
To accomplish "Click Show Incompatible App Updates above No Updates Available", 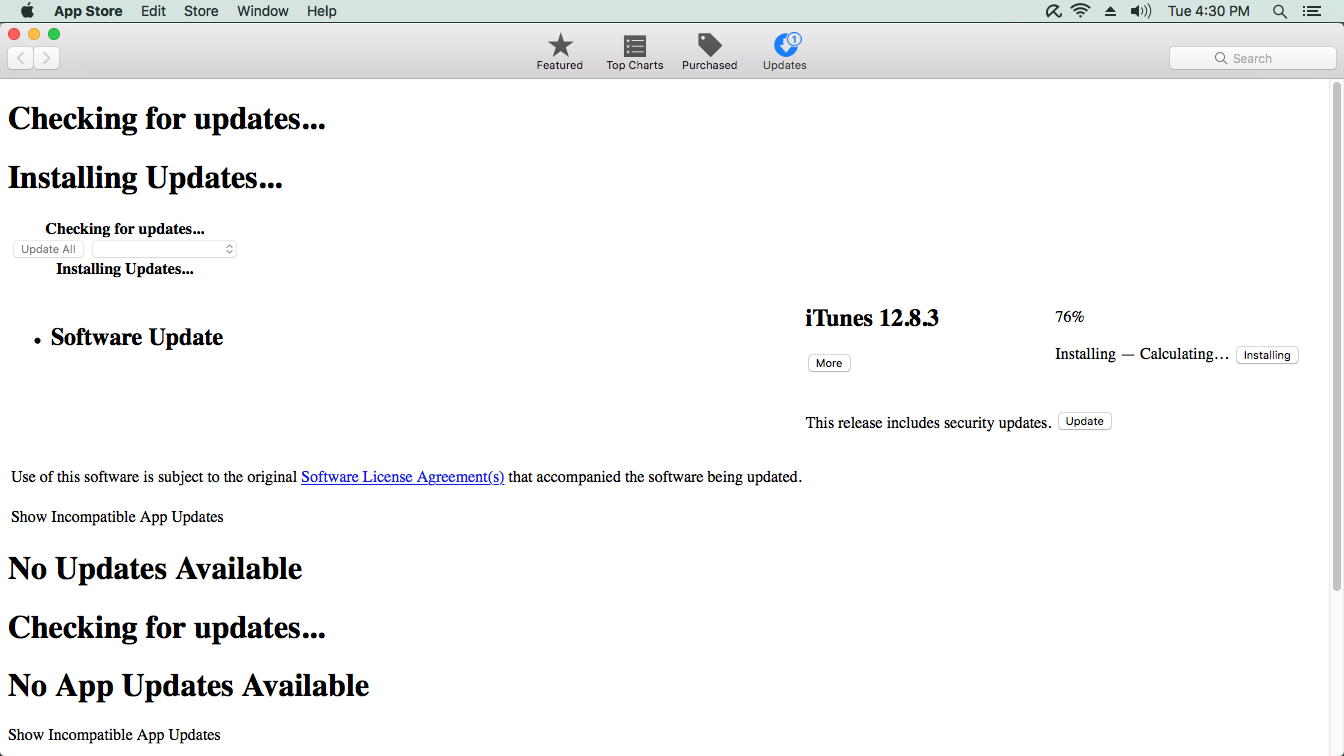I will coord(117,517).
